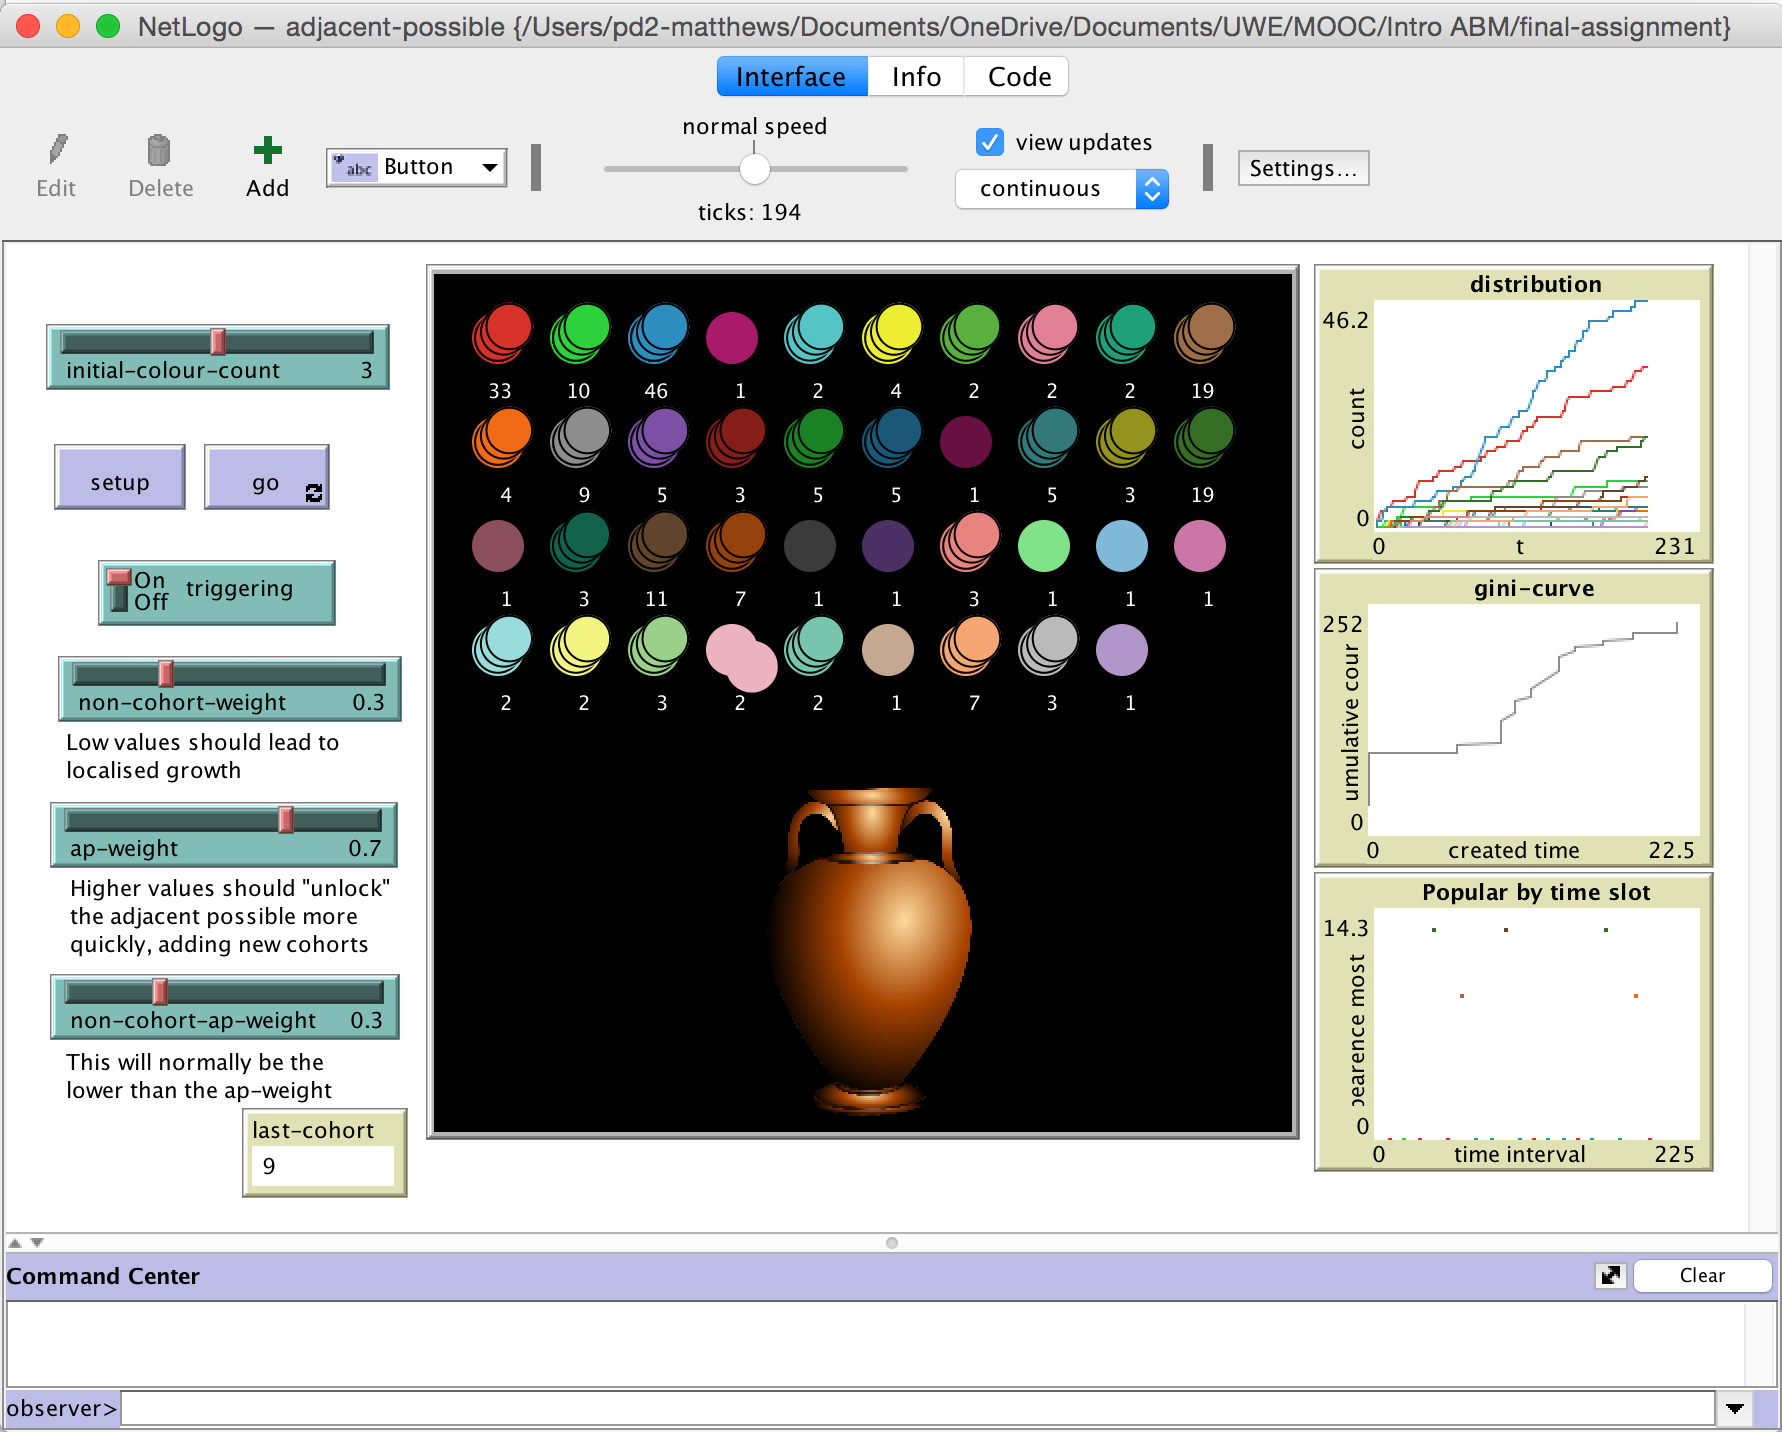Viewport: 1782px width, 1432px height.
Task: Click the green plus next to Add label
Action: coord(266,150)
